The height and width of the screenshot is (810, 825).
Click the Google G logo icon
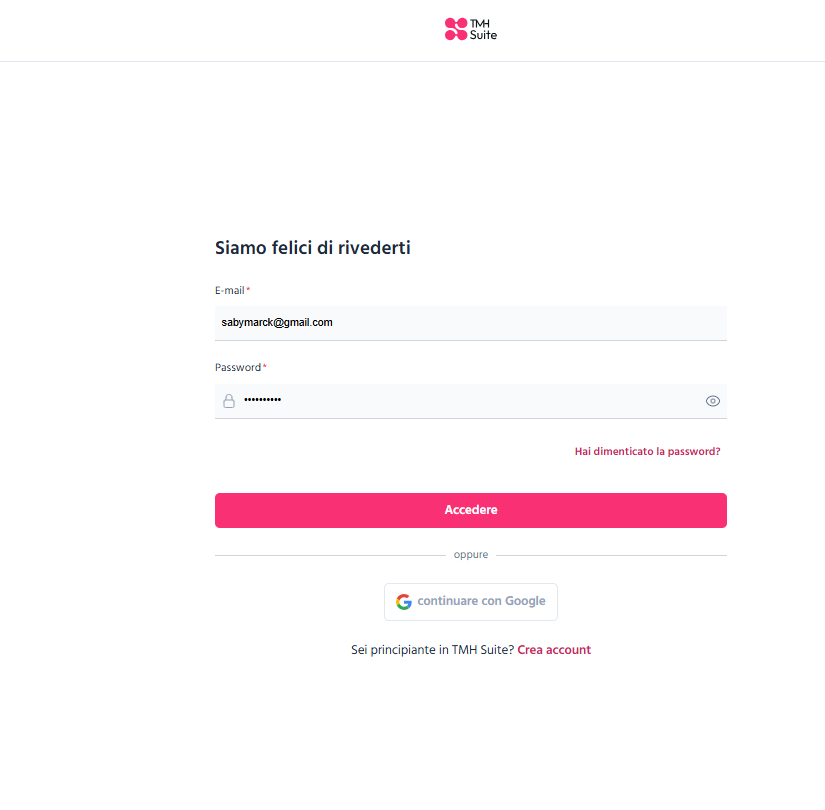click(x=404, y=602)
